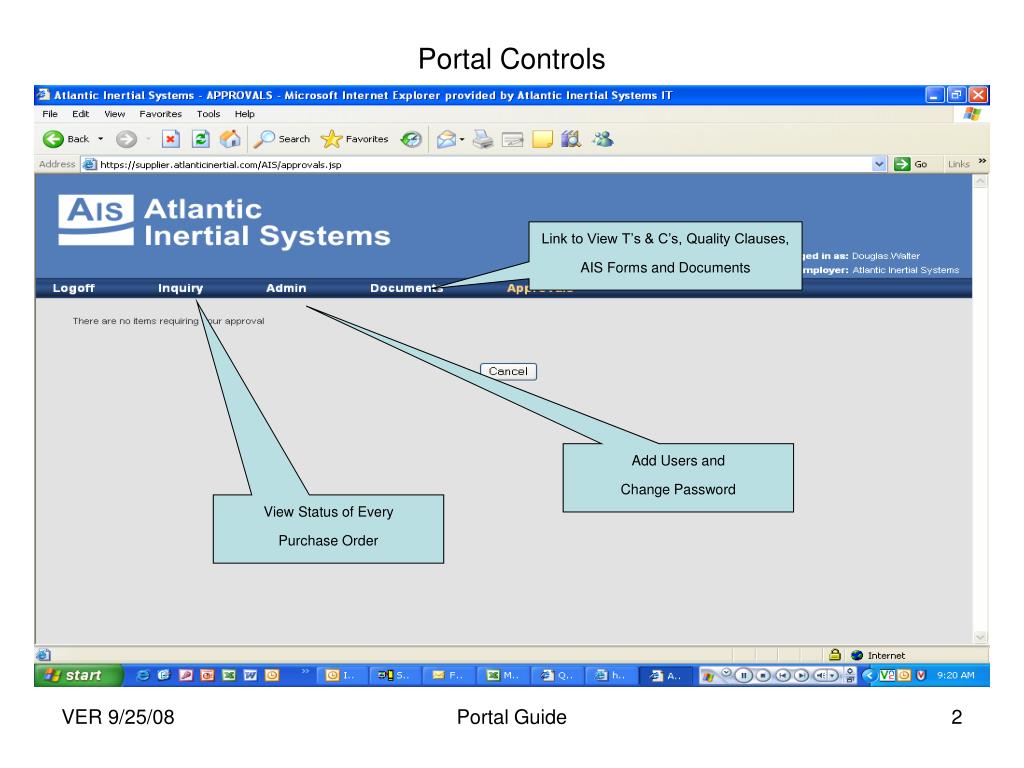Image resolution: width=1024 pixels, height=768 pixels.
Task: Expand quick launch overflow chevron
Action: point(304,671)
